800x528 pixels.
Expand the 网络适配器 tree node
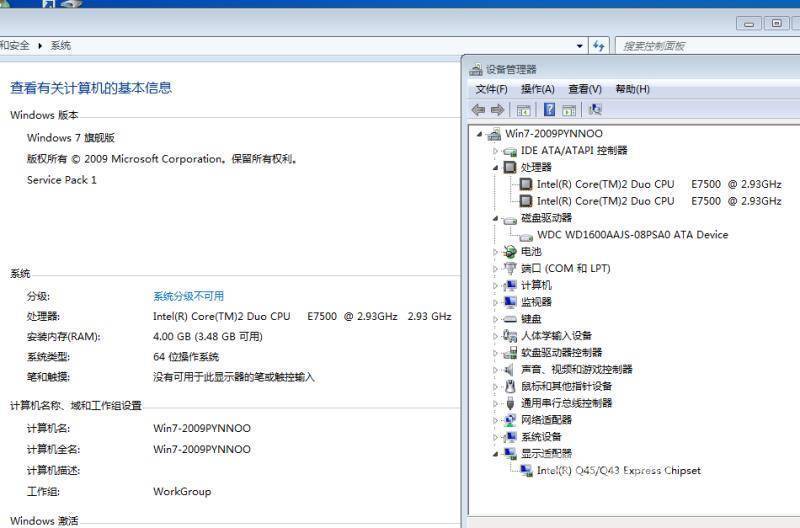(x=495, y=420)
